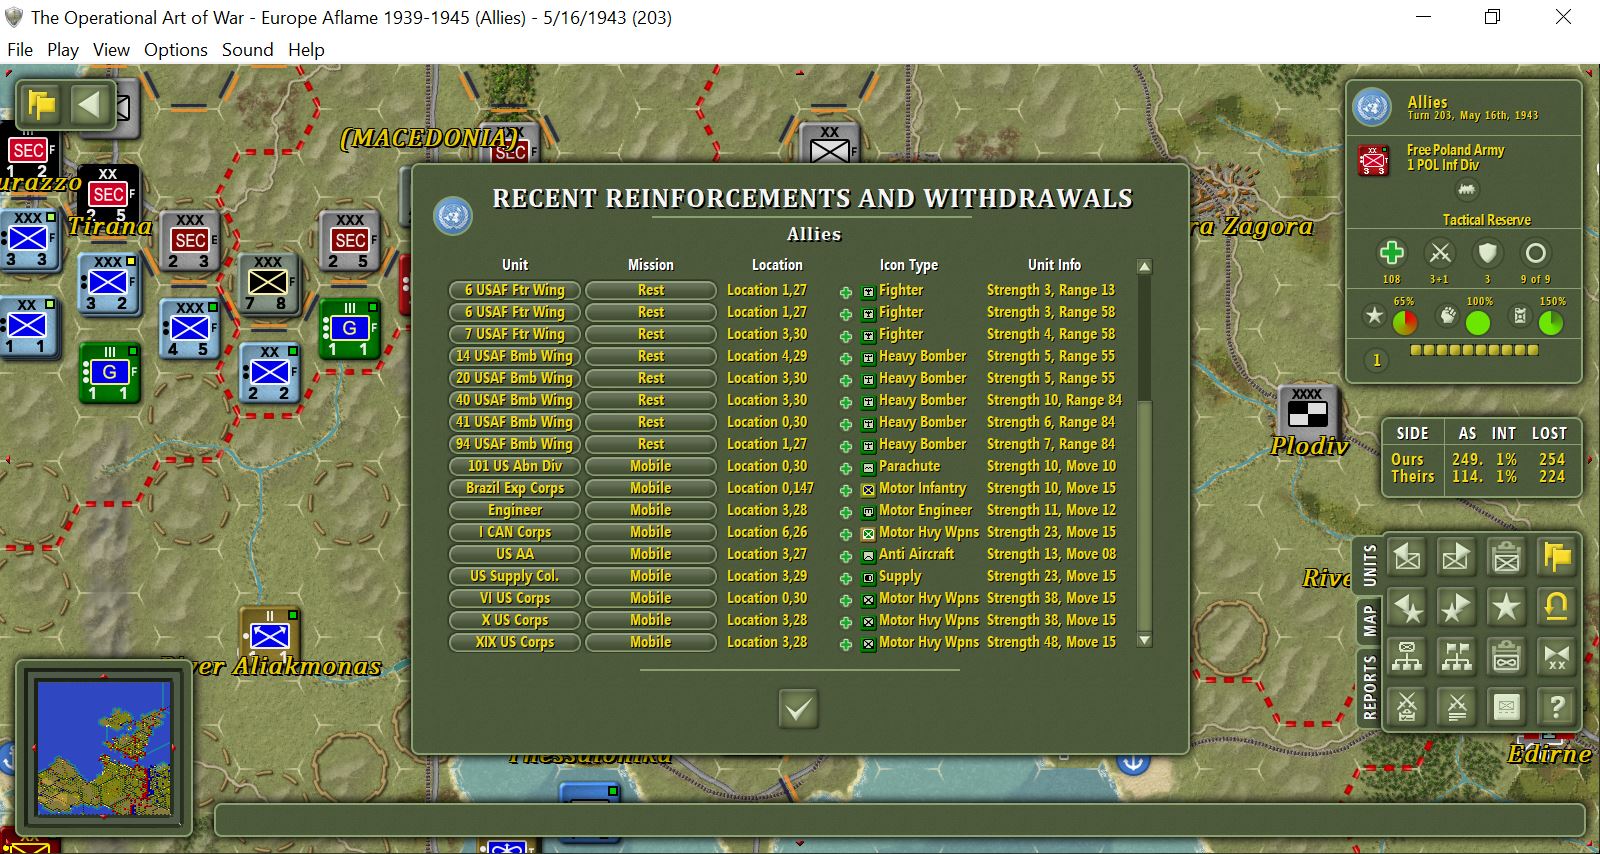Image resolution: width=1600 pixels, height=854 pixels.
Task: Click light unit-counter card icon
Action: coord(1506,707)
